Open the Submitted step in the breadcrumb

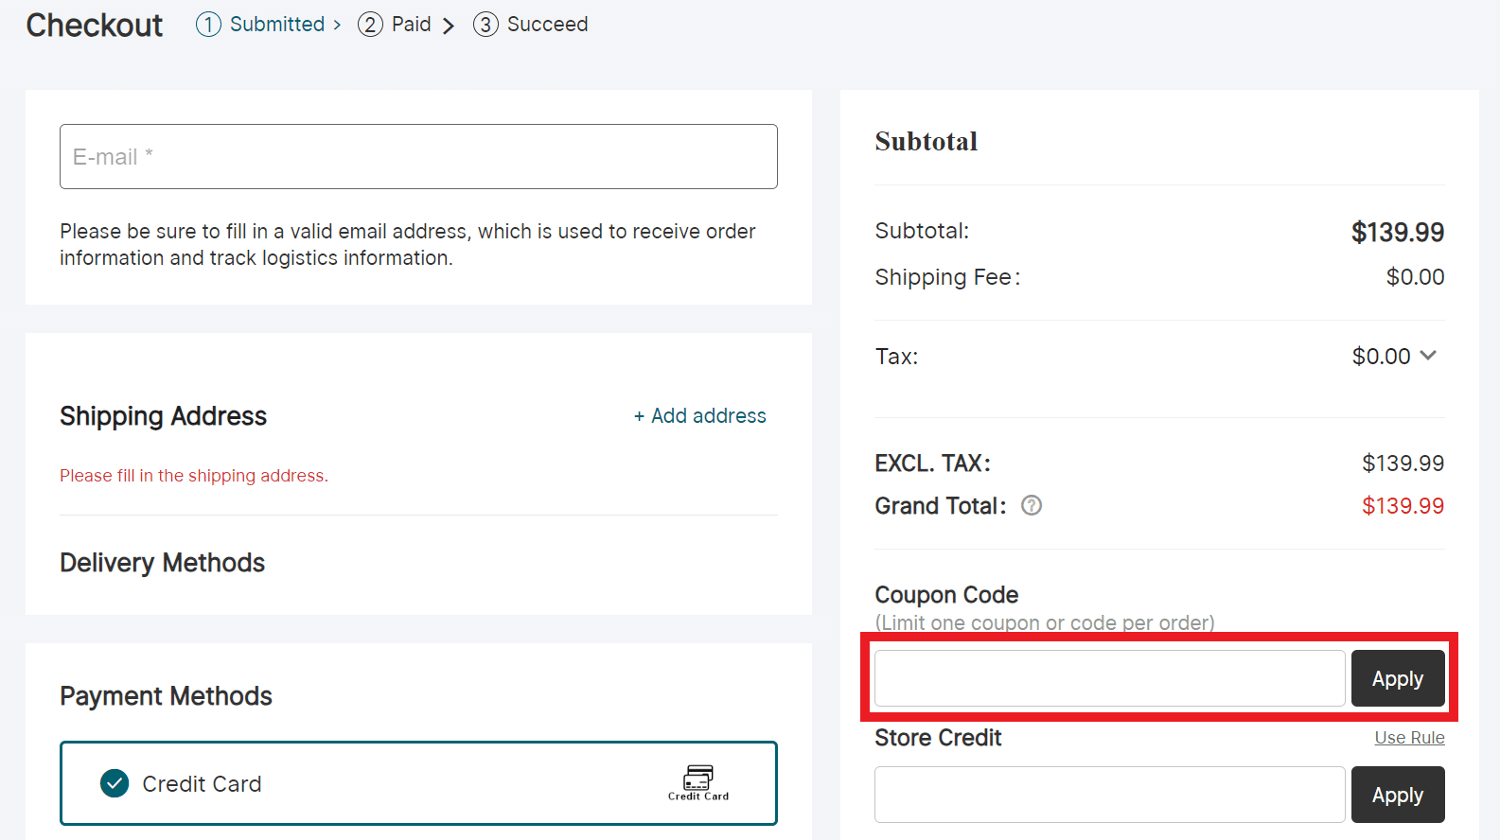pyautogui.click(x=277, y=24)
